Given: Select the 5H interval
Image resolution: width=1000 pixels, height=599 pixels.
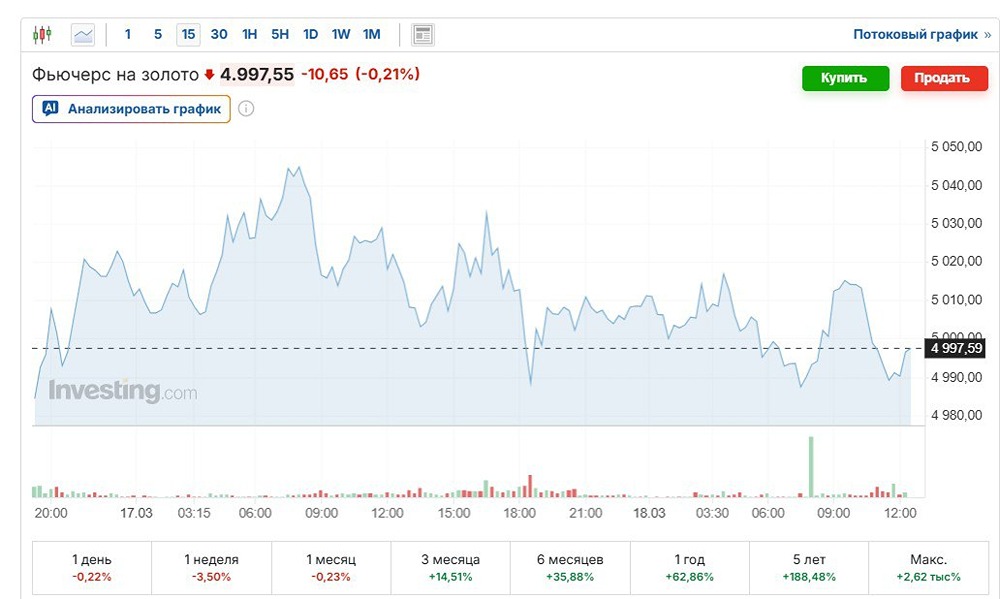Looking at the screenshot, I should (x=280, y=34).
